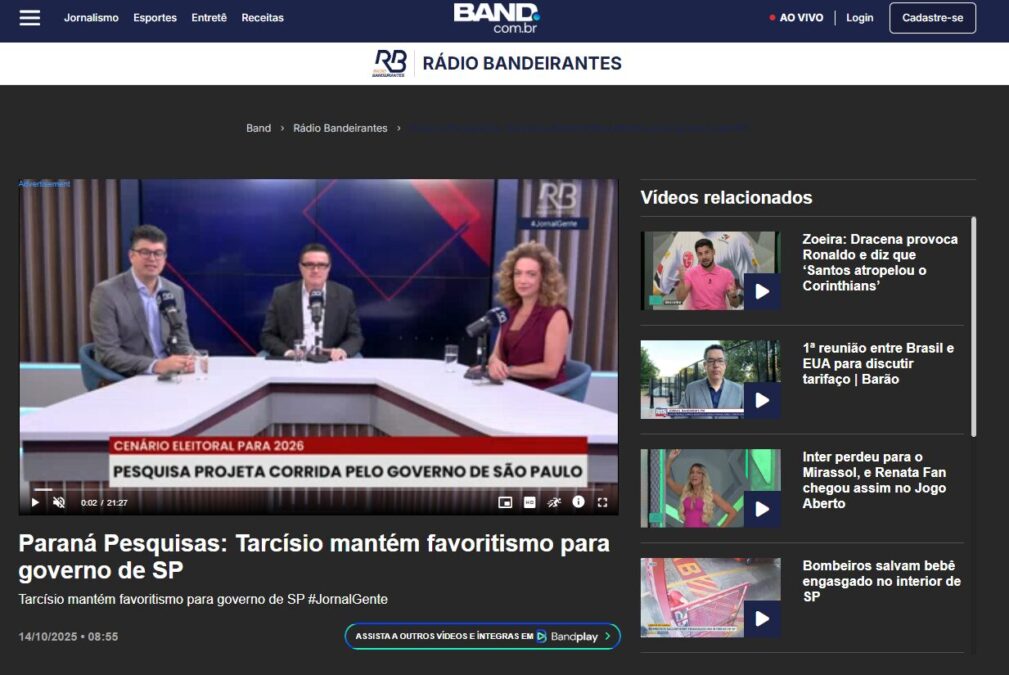Click the video time display 0:02 / 21:27

tap(104, 503)
